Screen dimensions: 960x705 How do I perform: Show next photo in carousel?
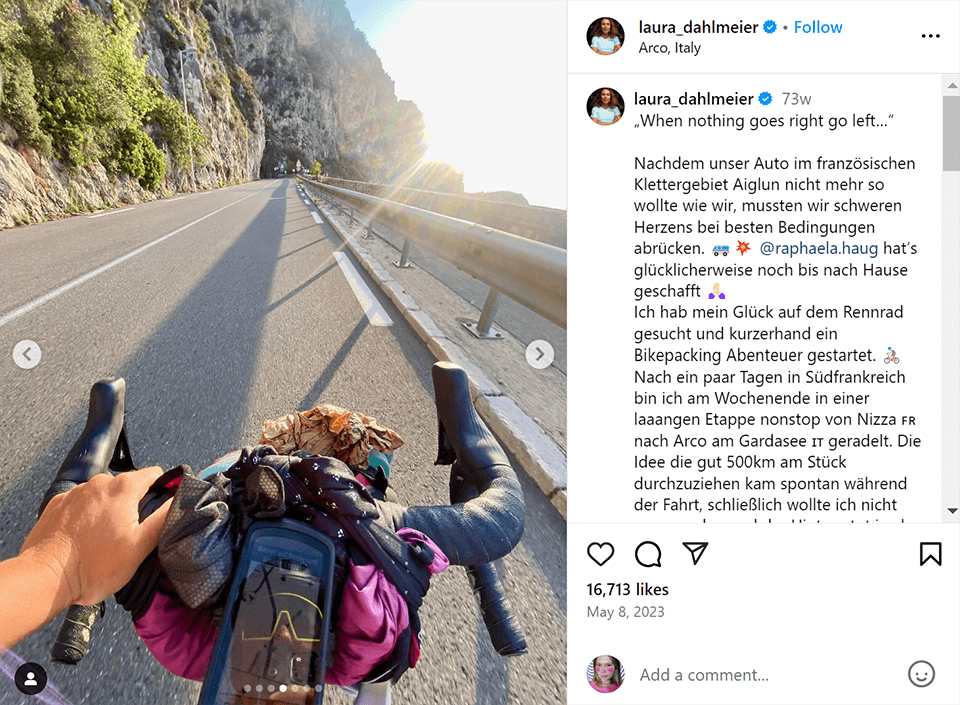(x=539, y=354)
